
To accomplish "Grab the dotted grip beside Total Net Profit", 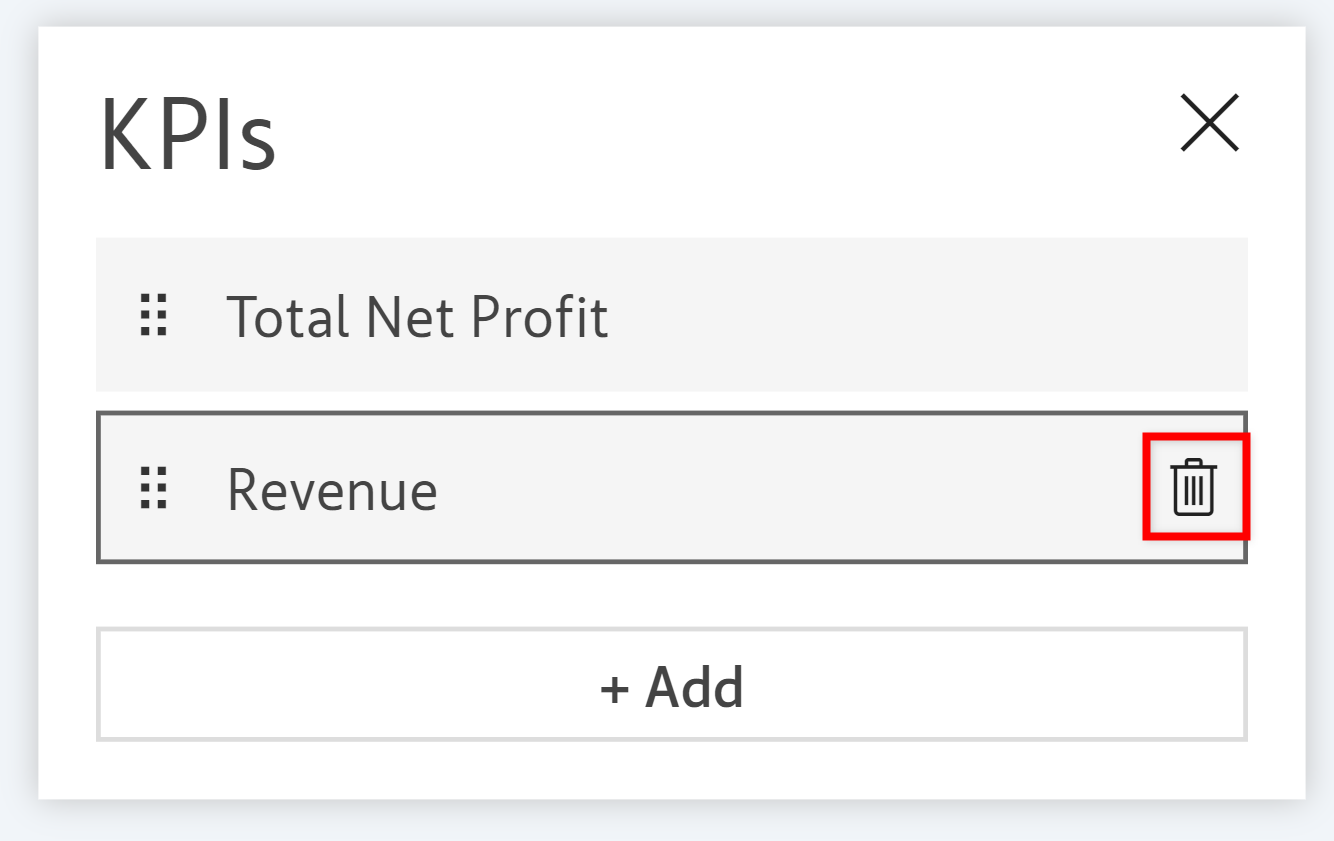I will tap(154, 316).
